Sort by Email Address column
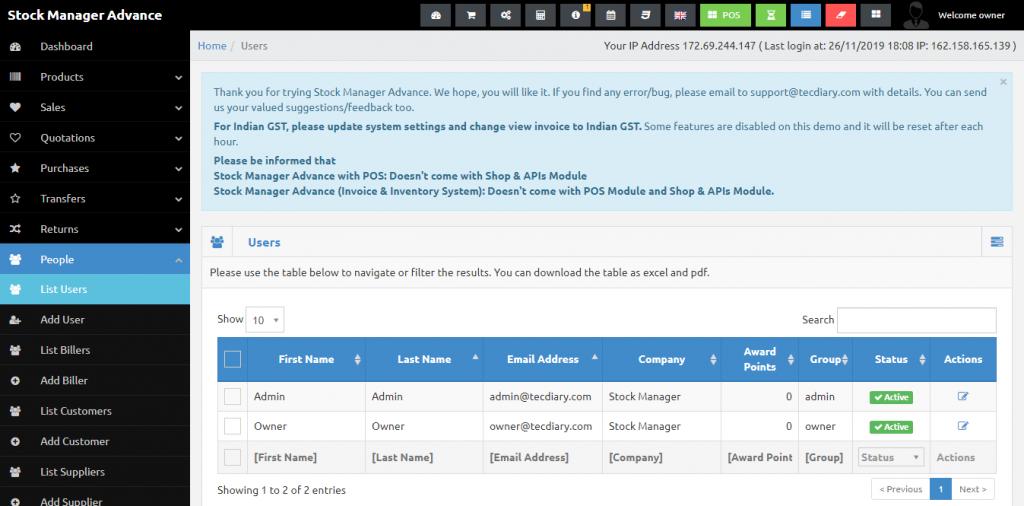The image size is (1024, 506). [543, 359]
